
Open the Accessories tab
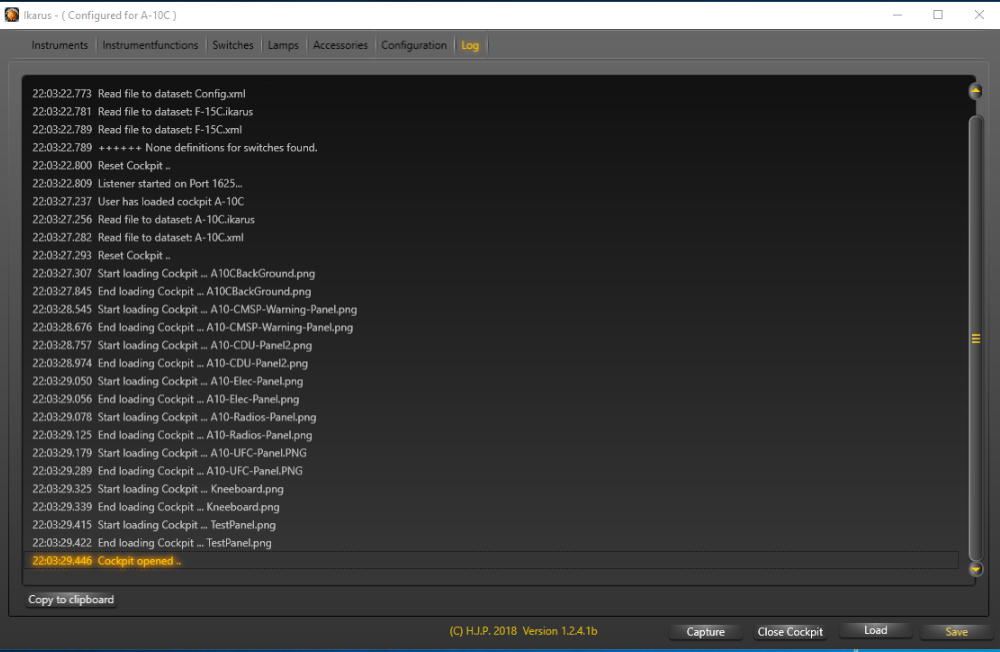(340, 45)
